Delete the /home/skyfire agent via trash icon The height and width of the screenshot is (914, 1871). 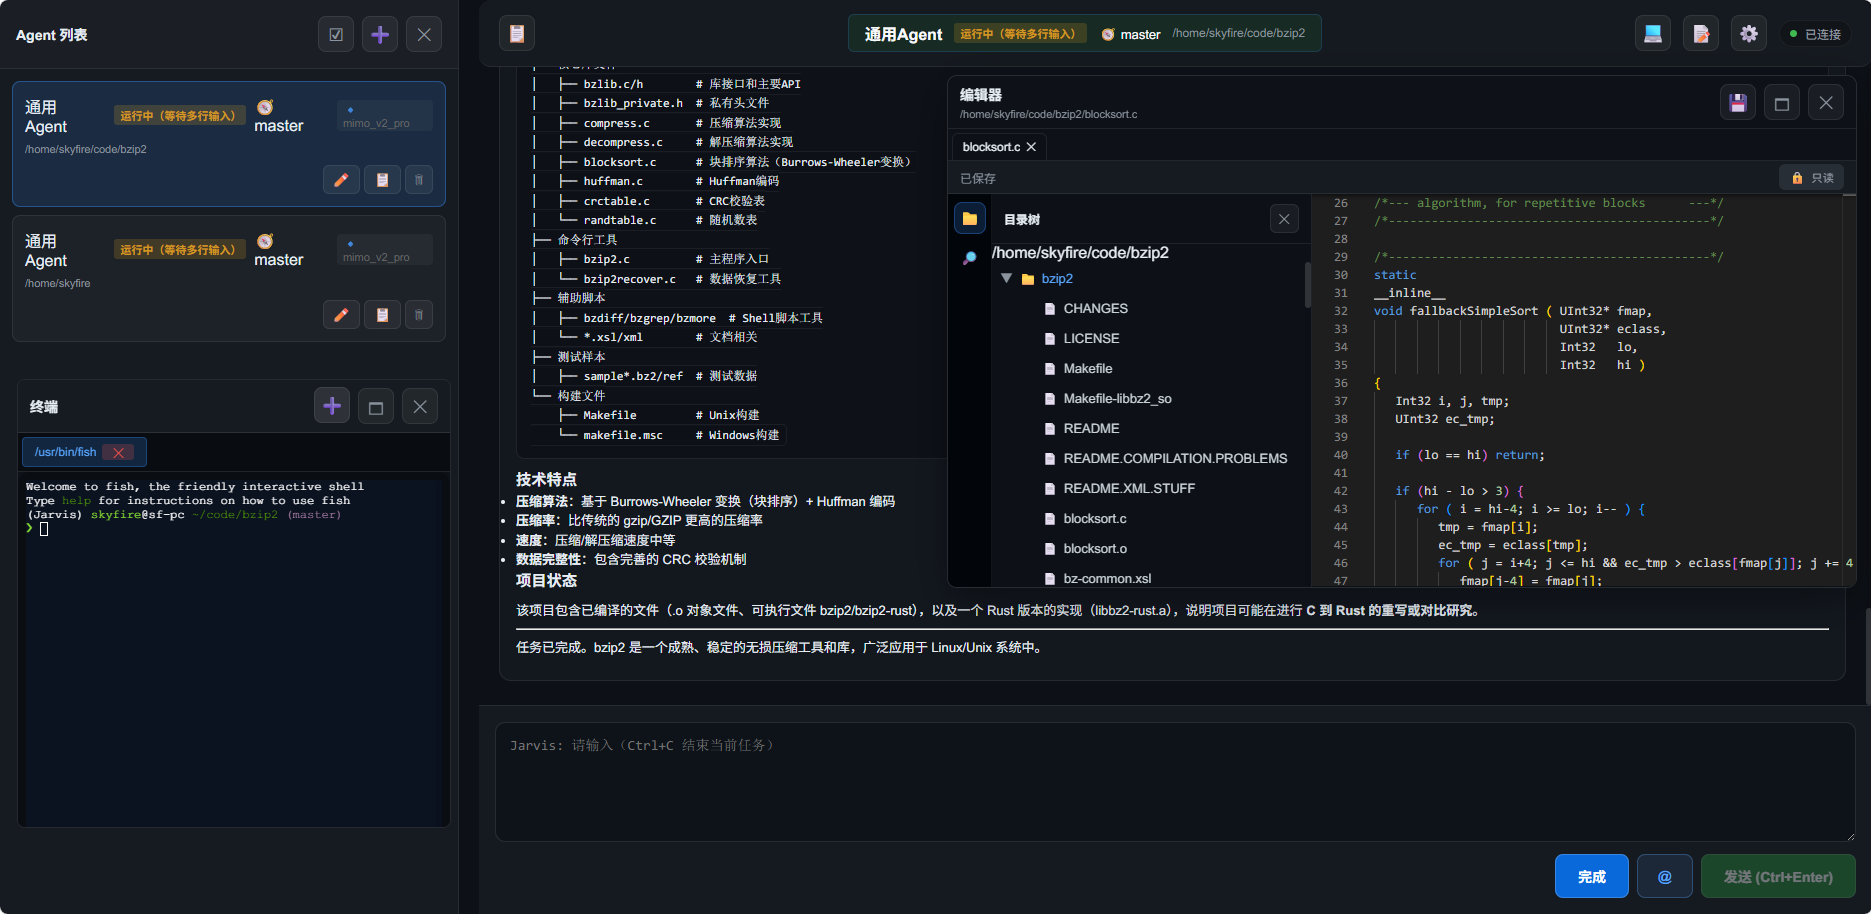tap(419, 315)
